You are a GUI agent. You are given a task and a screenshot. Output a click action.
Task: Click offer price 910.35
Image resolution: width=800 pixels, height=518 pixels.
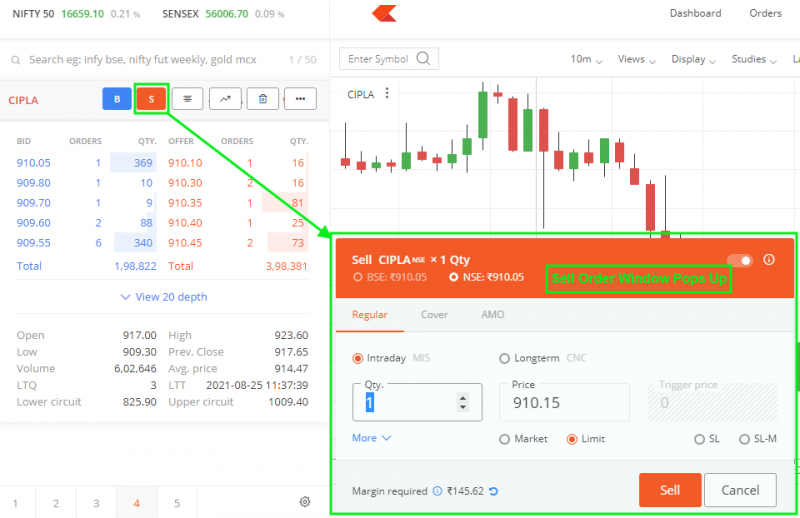185,203
